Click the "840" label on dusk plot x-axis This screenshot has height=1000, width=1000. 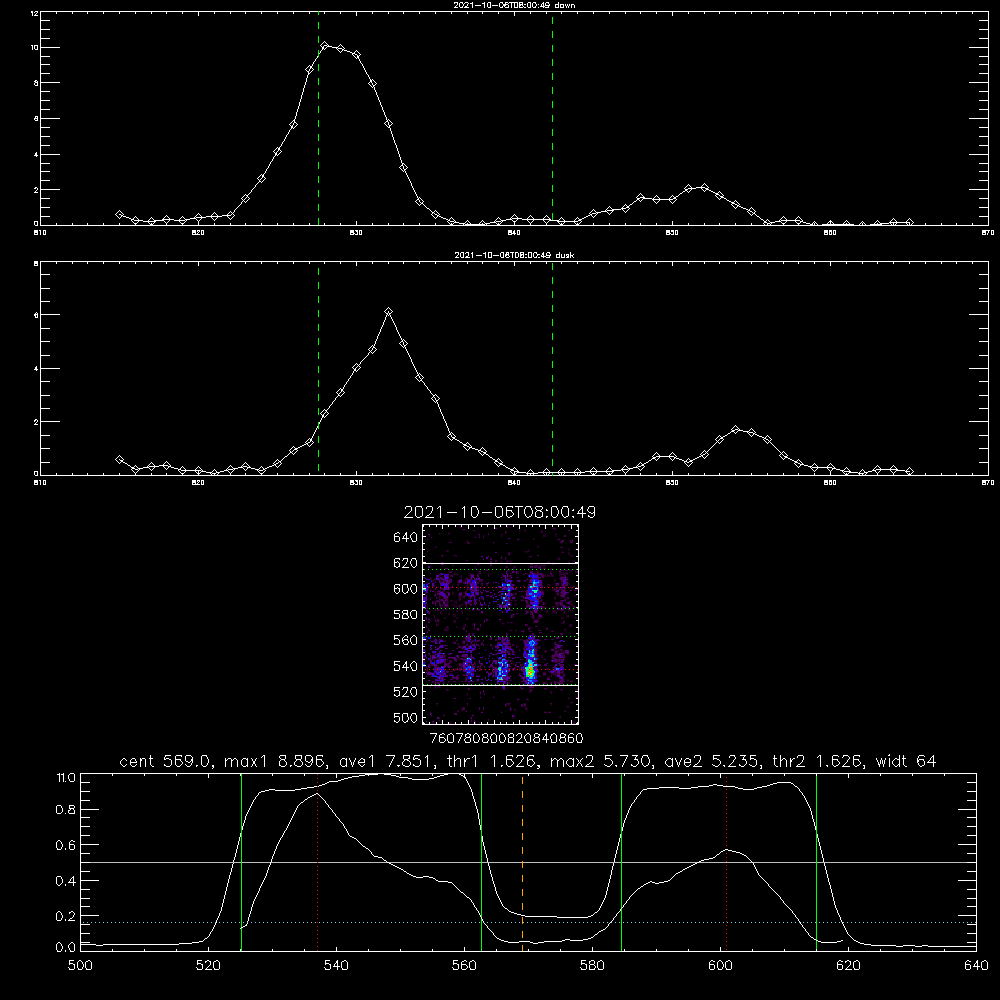coord(514,483)
